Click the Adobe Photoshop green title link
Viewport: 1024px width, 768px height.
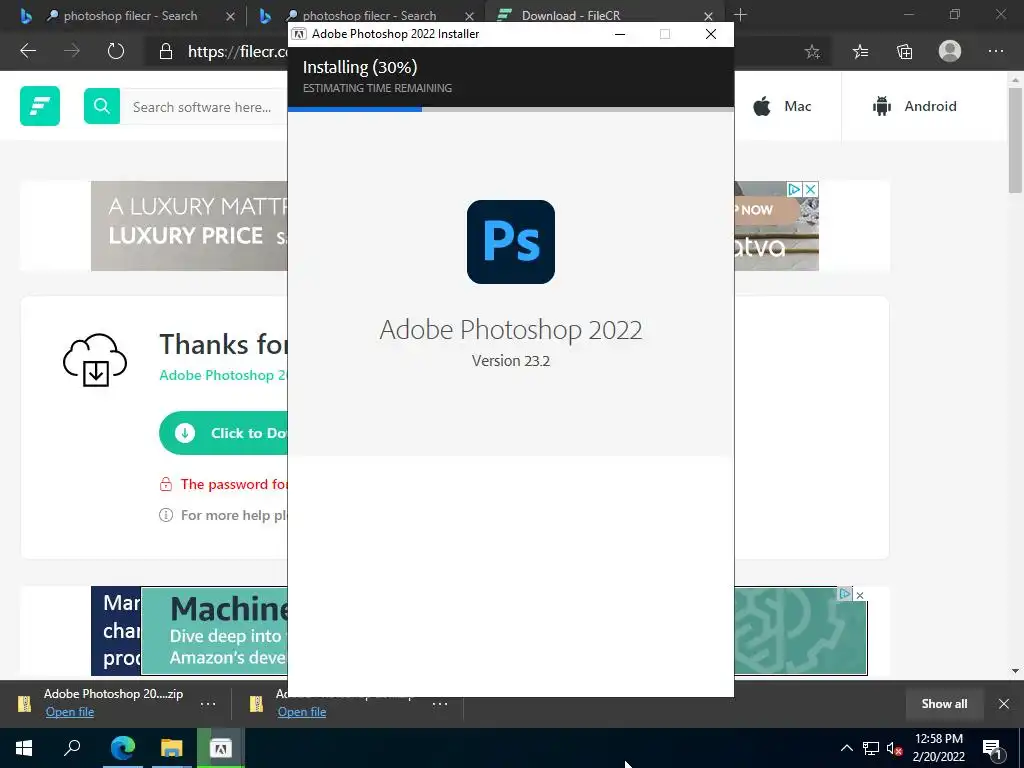point(223,375)
